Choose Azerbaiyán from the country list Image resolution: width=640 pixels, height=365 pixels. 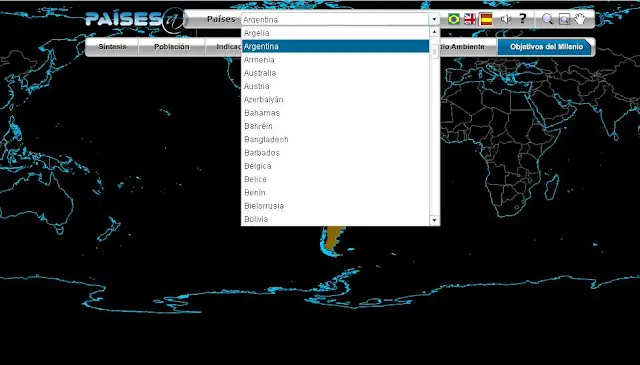[335, 100]
